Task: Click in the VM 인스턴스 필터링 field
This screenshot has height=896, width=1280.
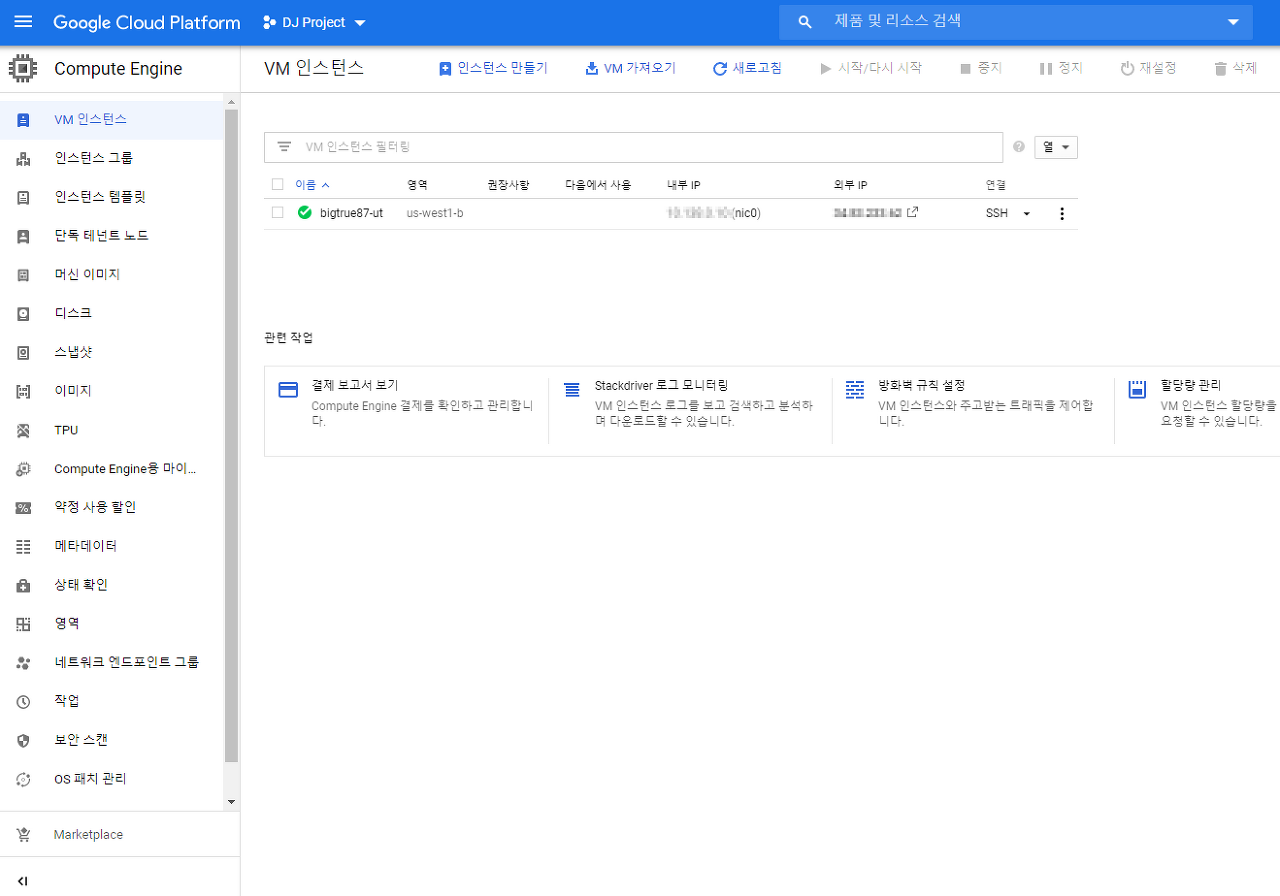Action: point(634,147)
